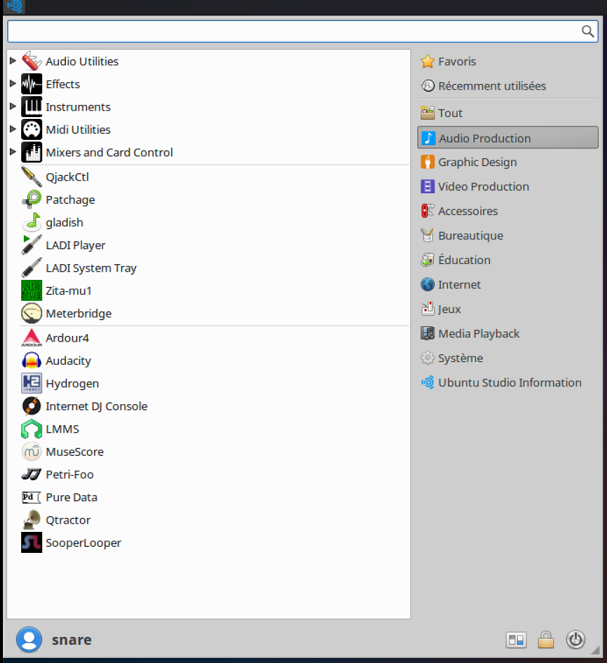Launch Patchage via its icon

point(31,200)
